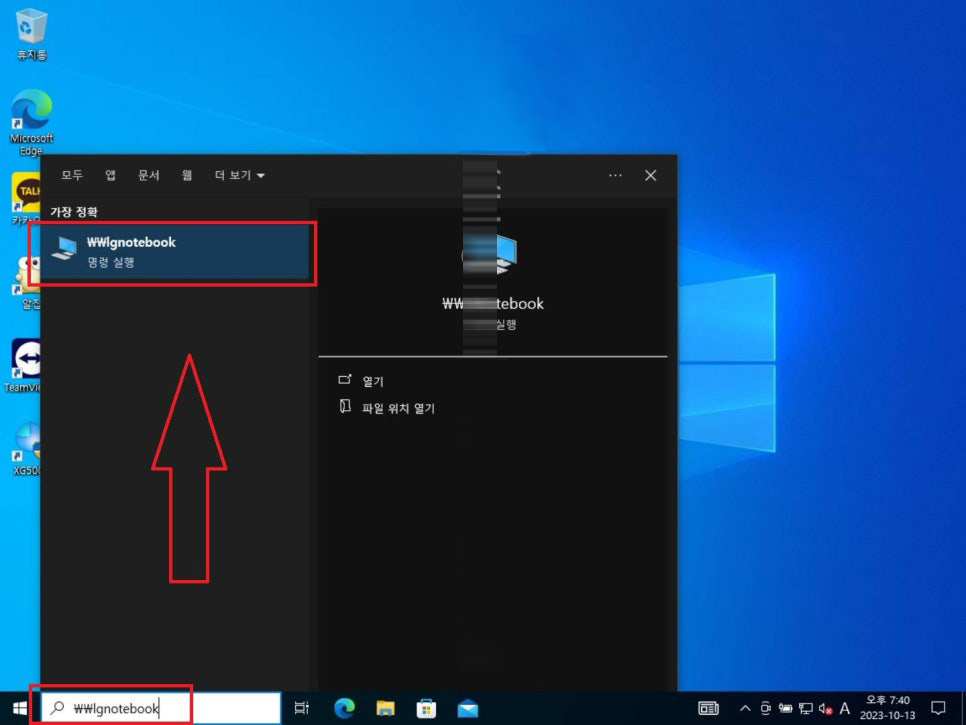
Task: Open the search panel options ellipsis menu
Action: coord(615,176)
